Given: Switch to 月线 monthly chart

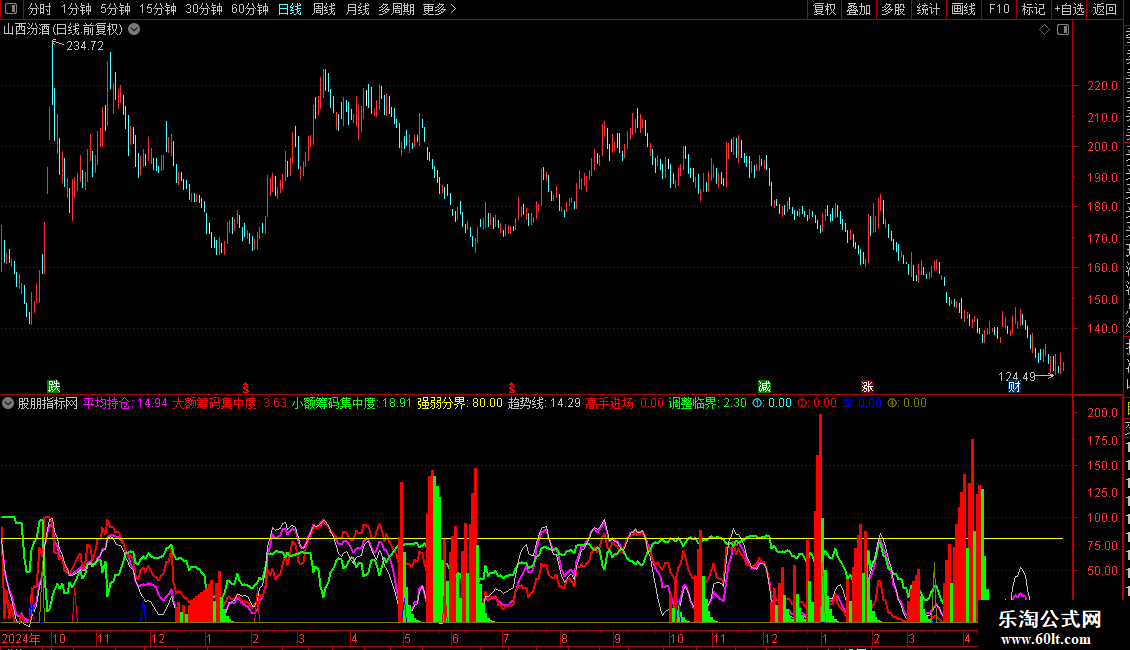Looking at the screenshot, I should coord(357,9).
